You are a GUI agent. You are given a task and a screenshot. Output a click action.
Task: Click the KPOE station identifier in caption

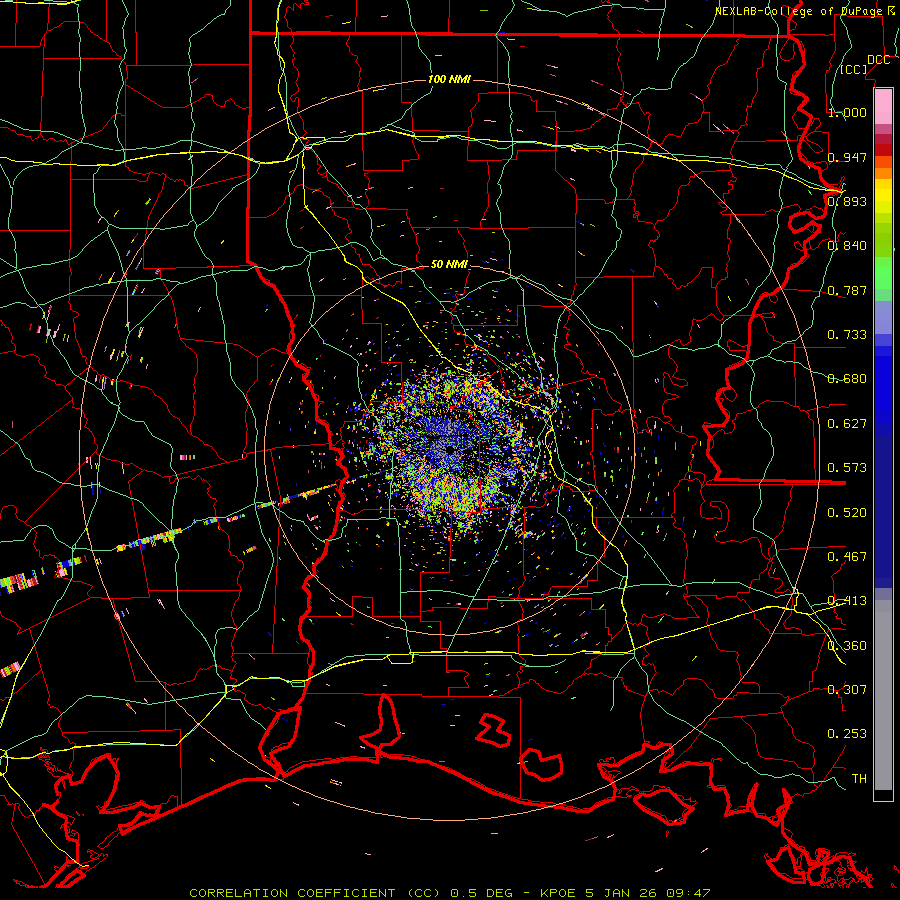tap(558, 893)
